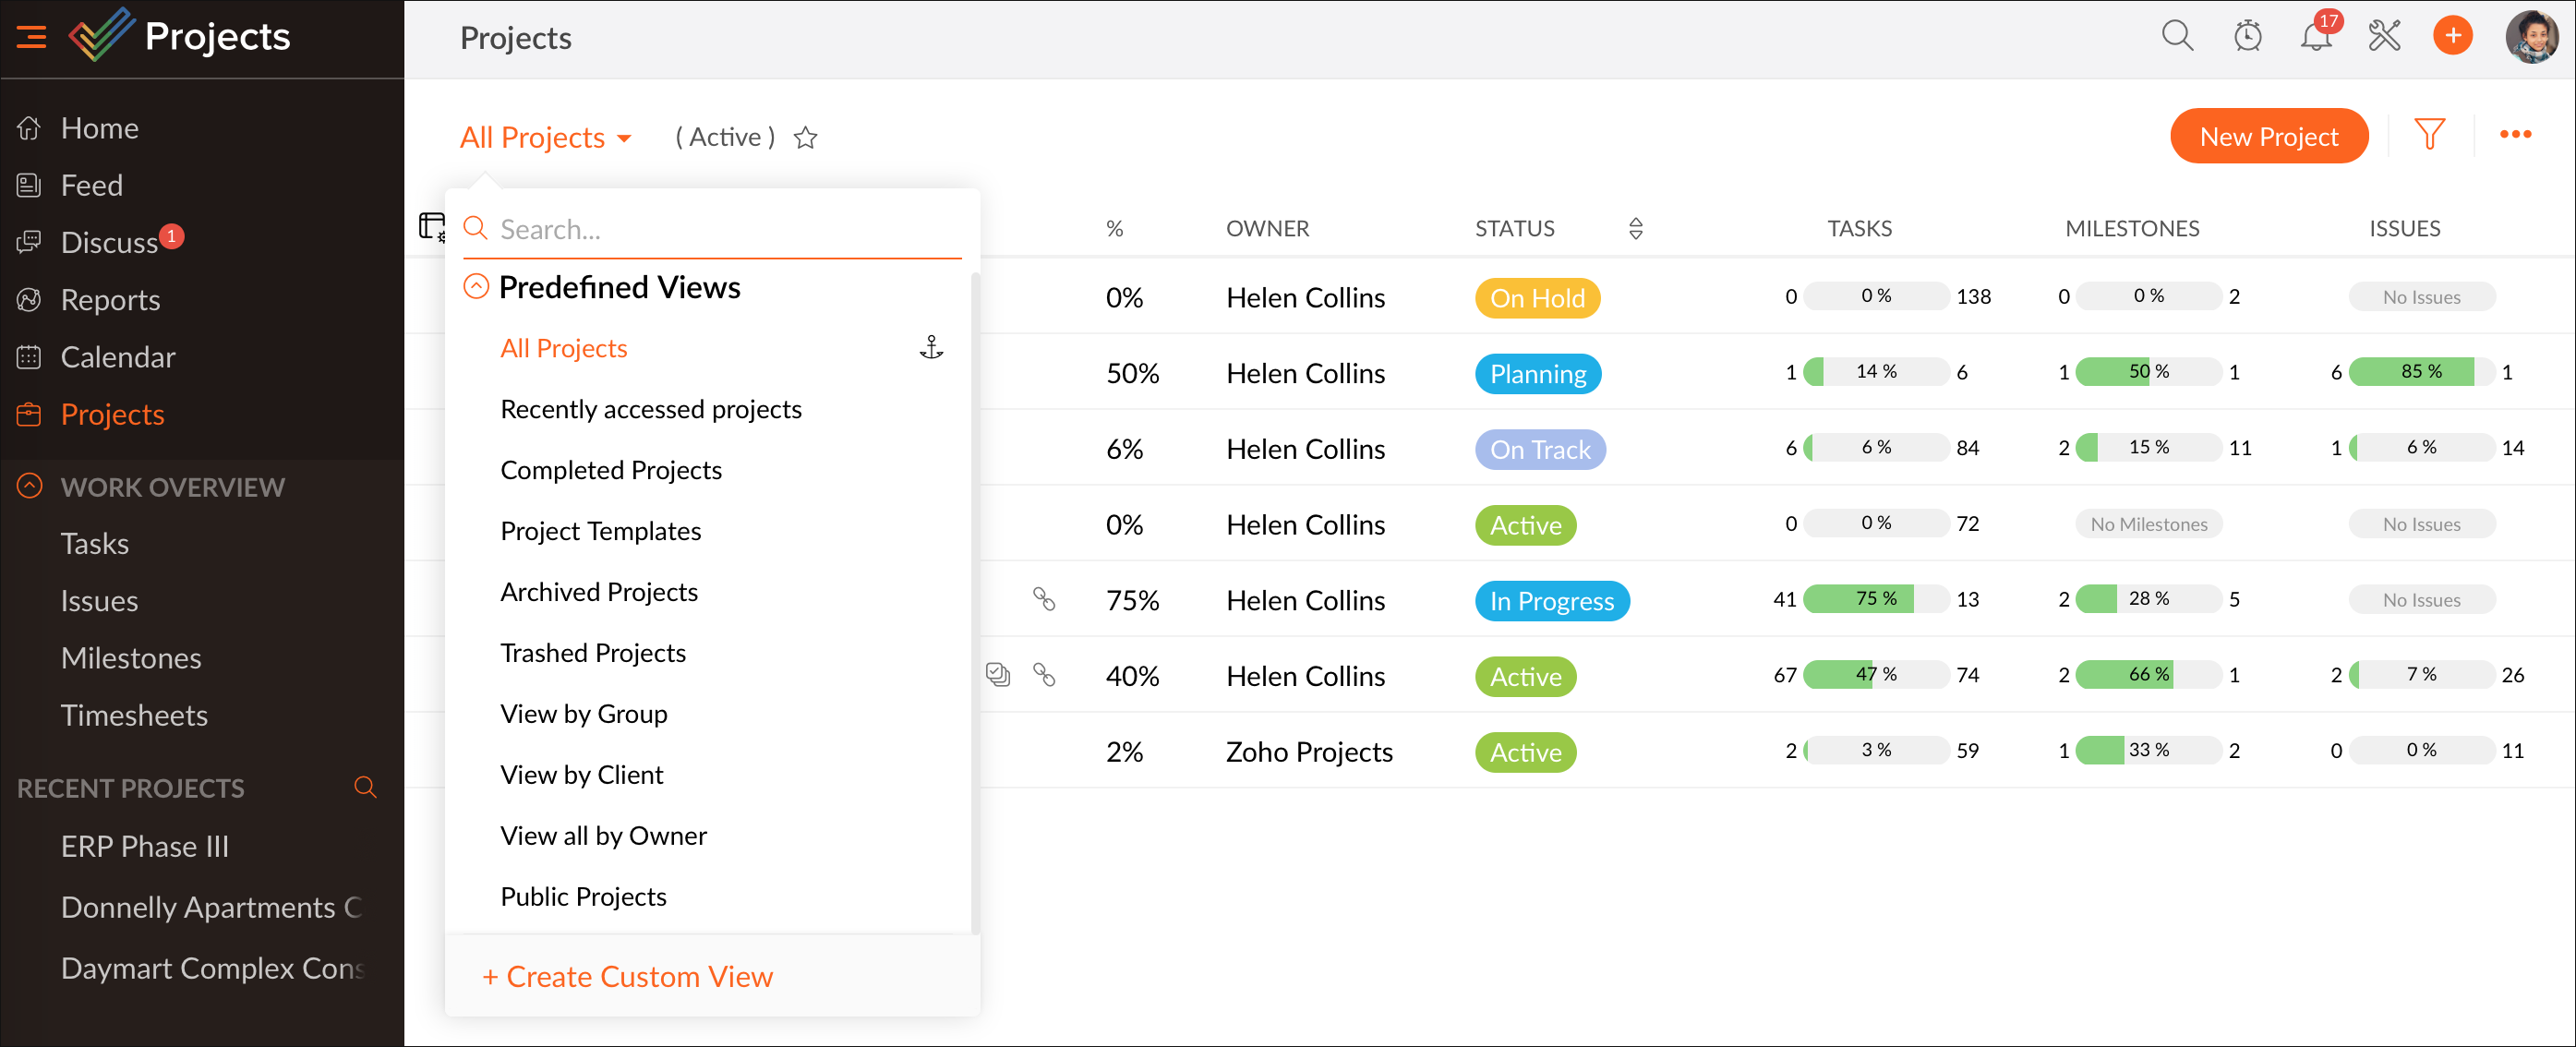Select Archived Projects view
This screenshot has width=2576, height=1047.
coord(598,591)
